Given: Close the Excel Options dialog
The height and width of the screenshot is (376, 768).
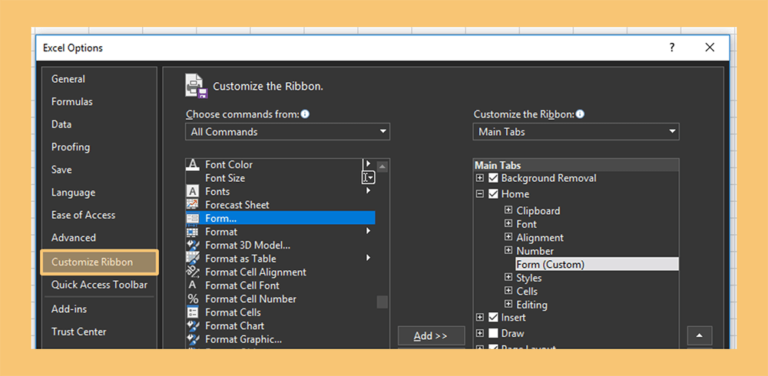Looking at the screenshot, I should coord(710,47).
